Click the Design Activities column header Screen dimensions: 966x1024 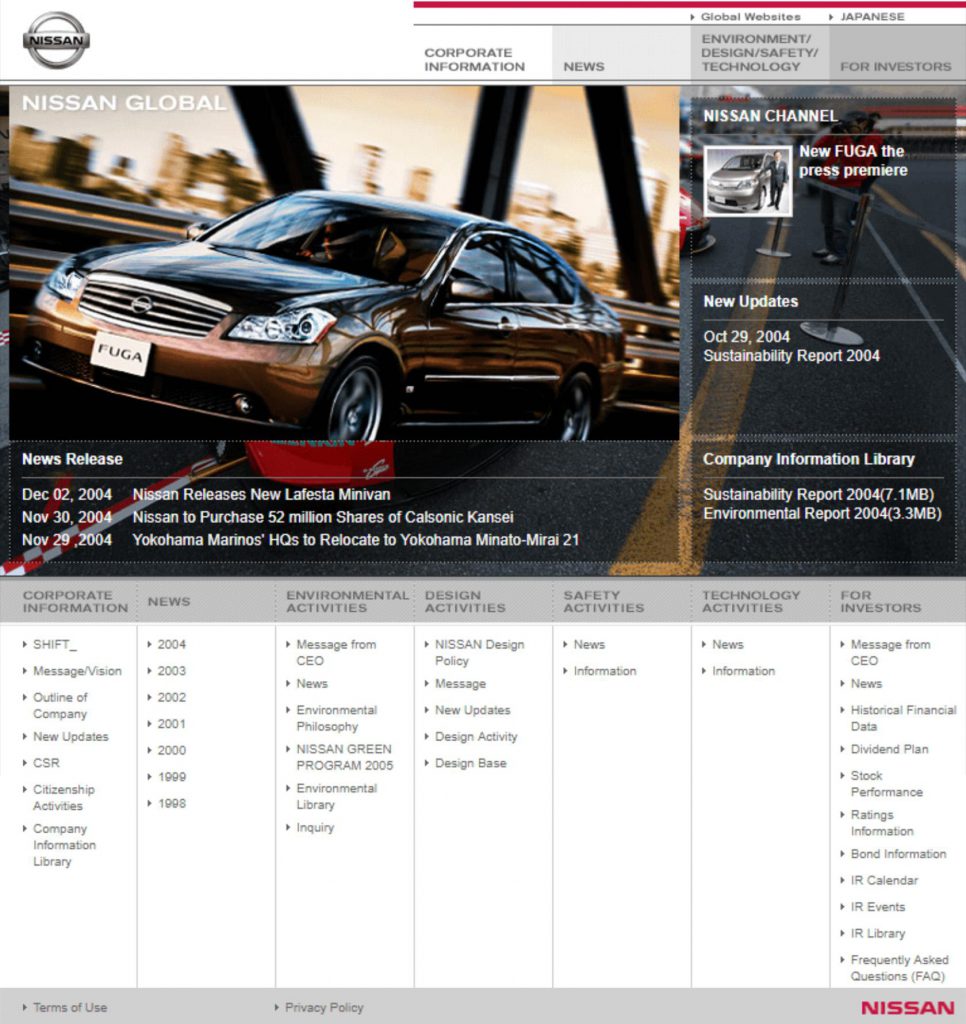click(465, 601)
